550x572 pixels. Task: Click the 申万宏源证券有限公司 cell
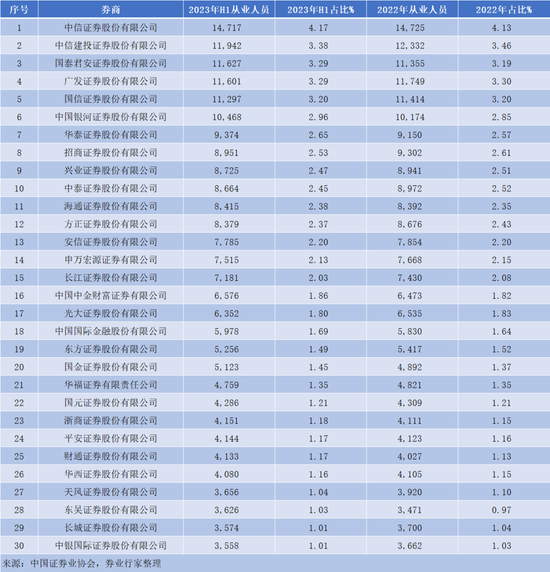pyautogui.click(x=111, y=260)
